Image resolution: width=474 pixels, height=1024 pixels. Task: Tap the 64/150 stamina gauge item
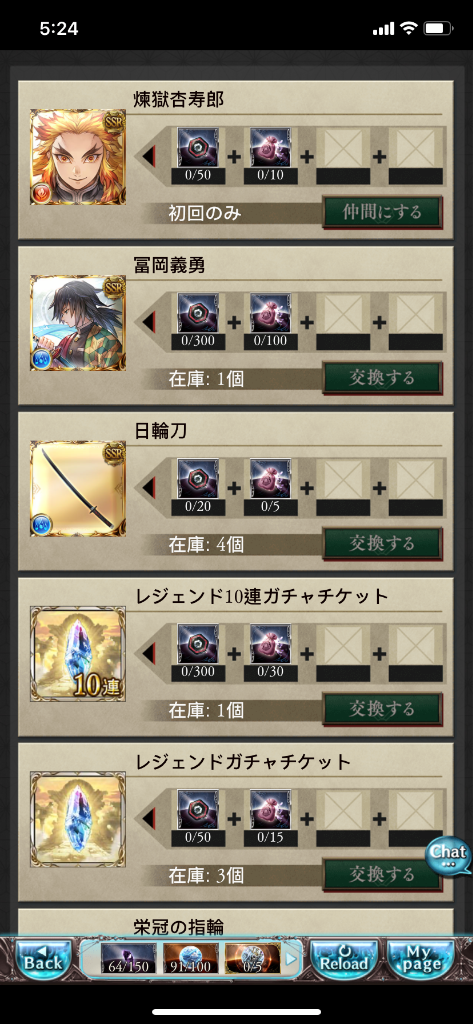click(128, 958)
